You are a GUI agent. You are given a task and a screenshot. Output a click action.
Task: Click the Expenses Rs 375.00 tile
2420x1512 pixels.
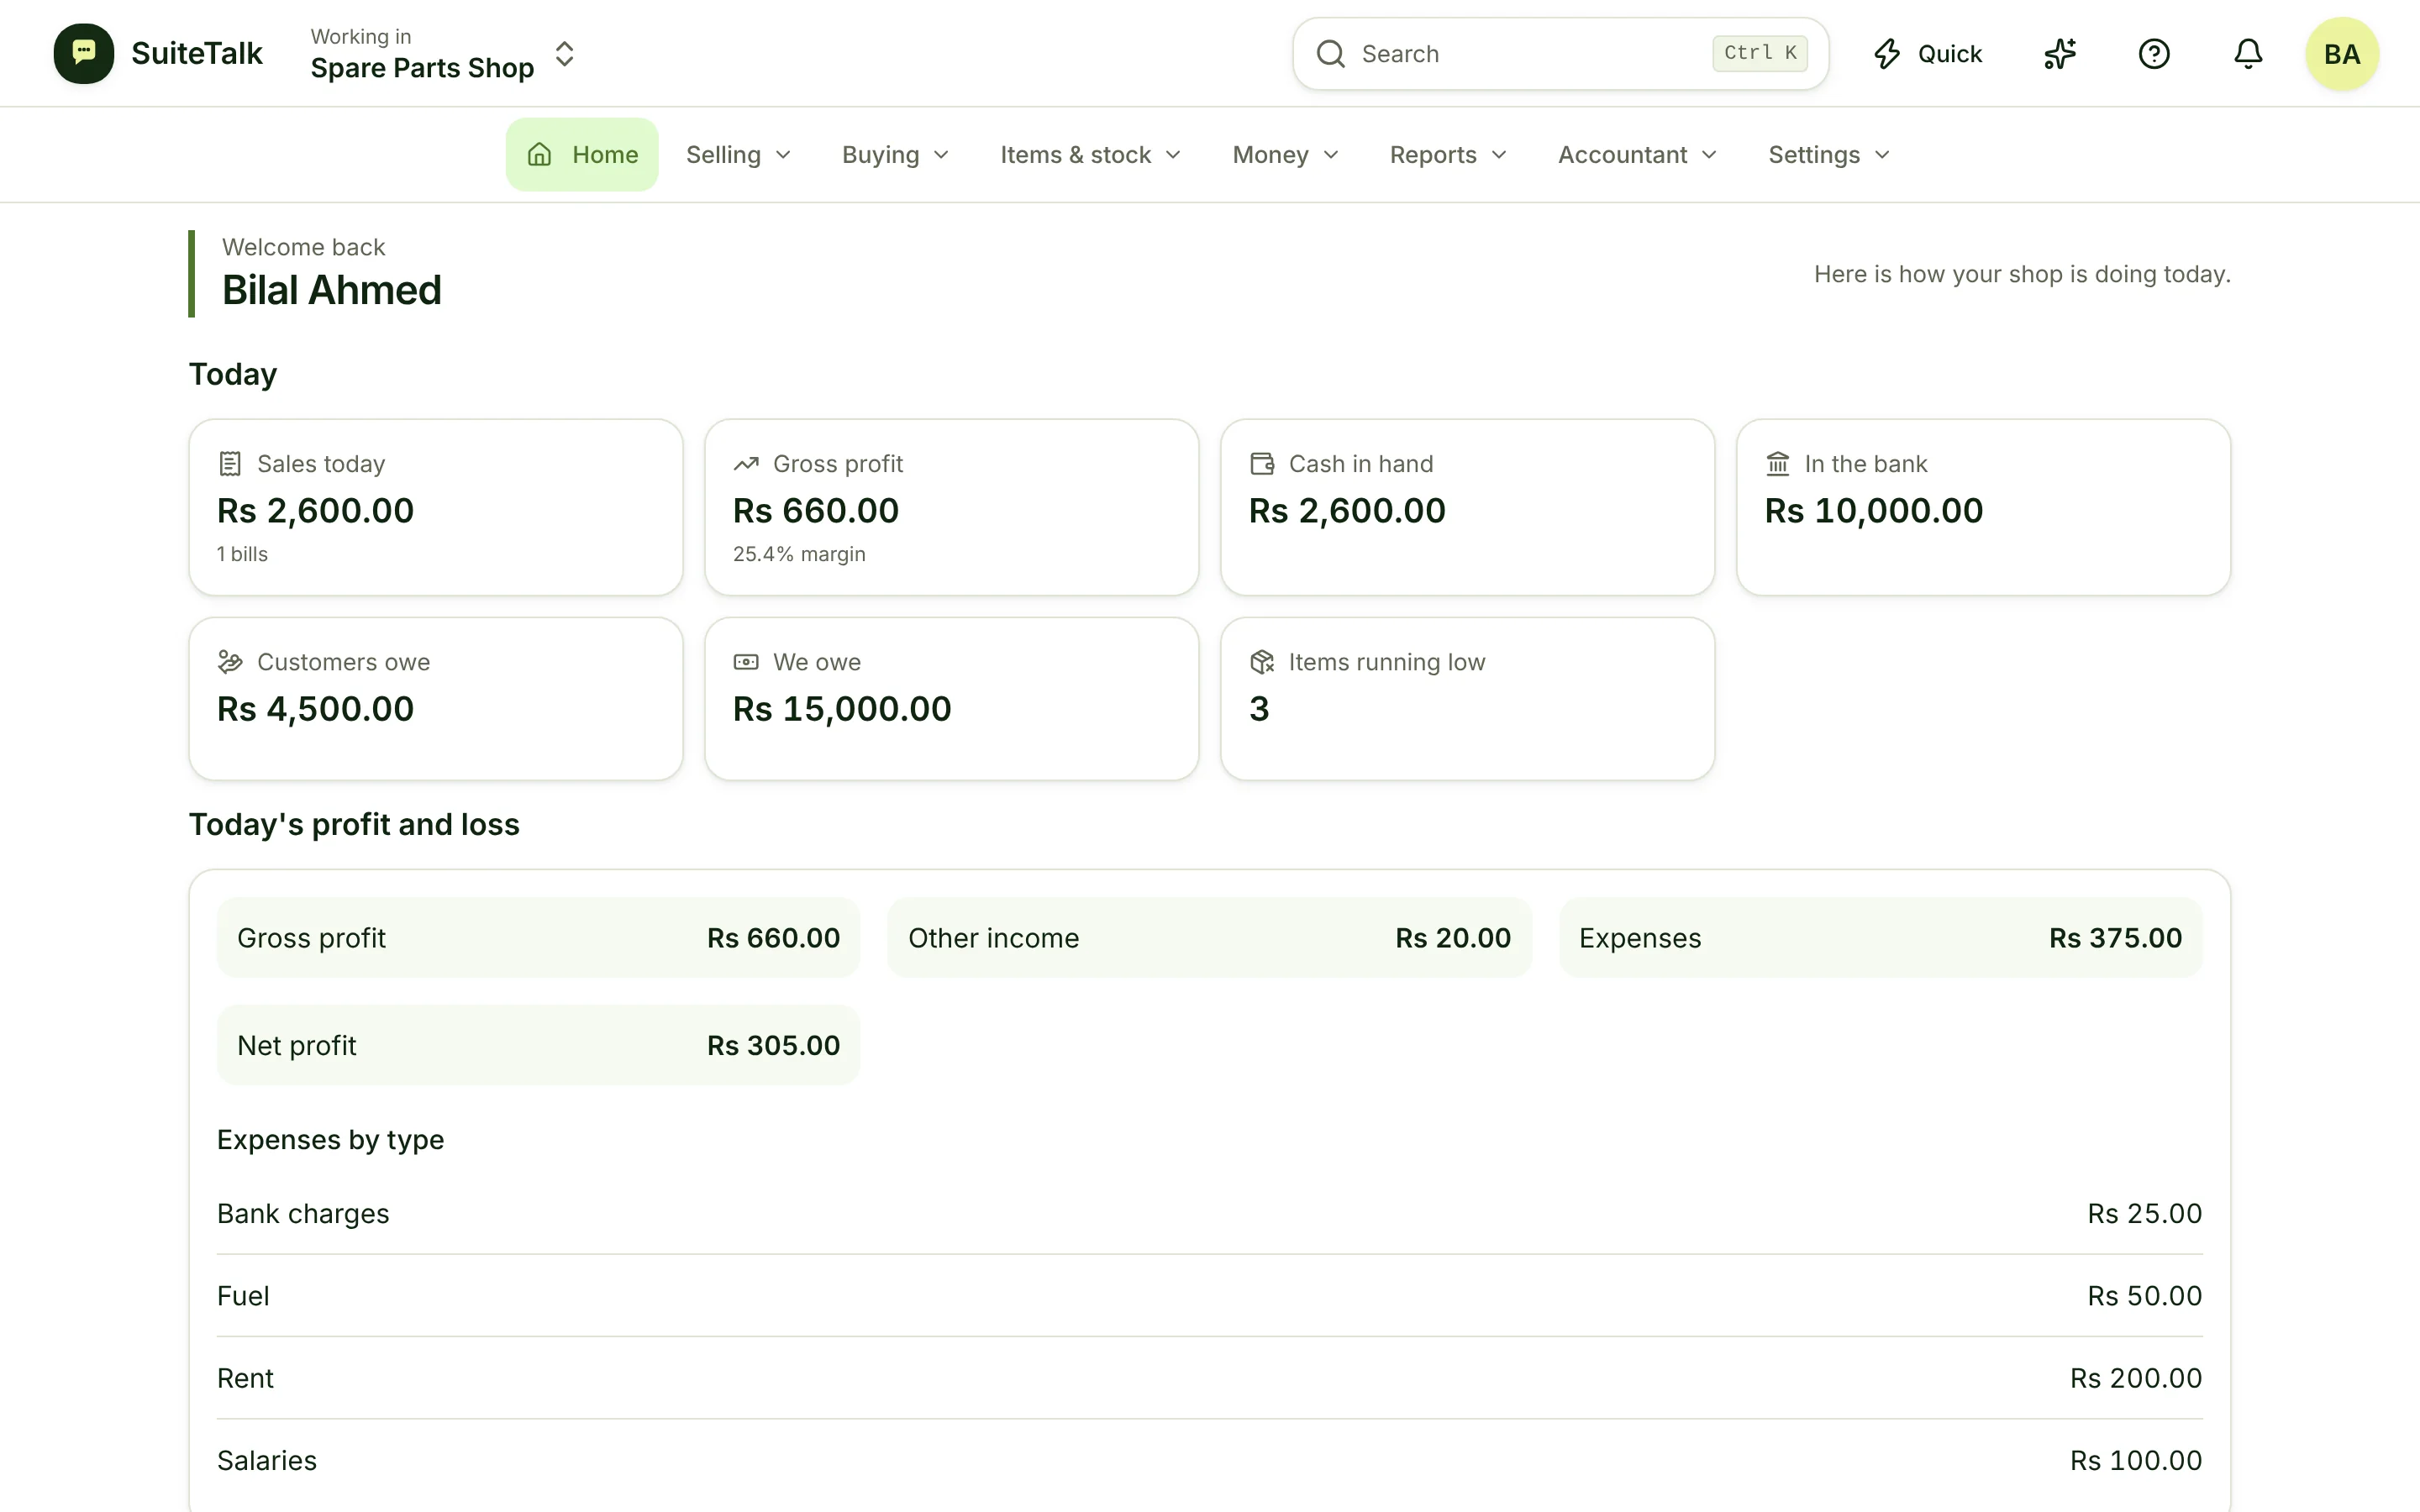(x=1880, y=938)
